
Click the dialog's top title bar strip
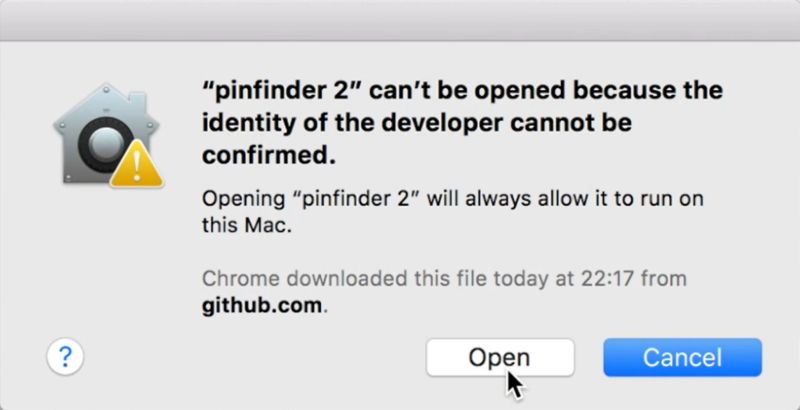click(x=400, y=20)
